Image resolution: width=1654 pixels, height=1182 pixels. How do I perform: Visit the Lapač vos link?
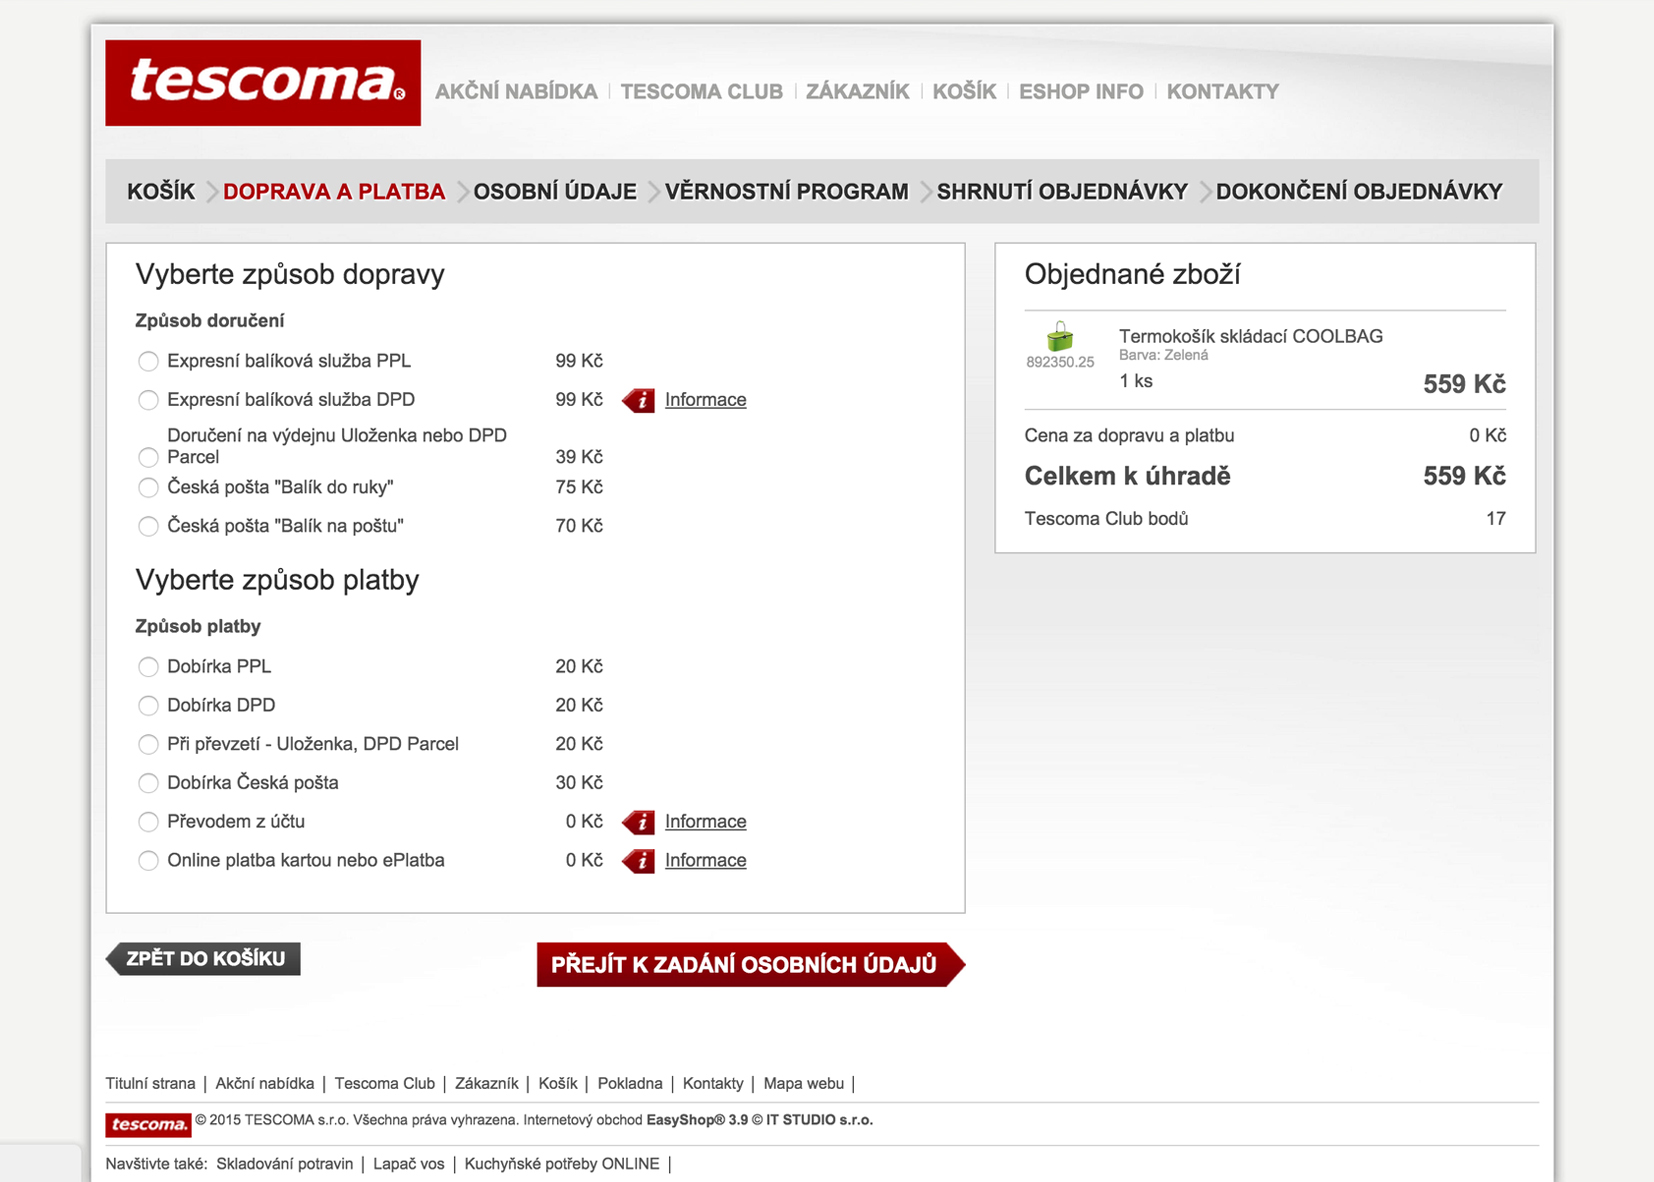click(x=409, y=1164)
